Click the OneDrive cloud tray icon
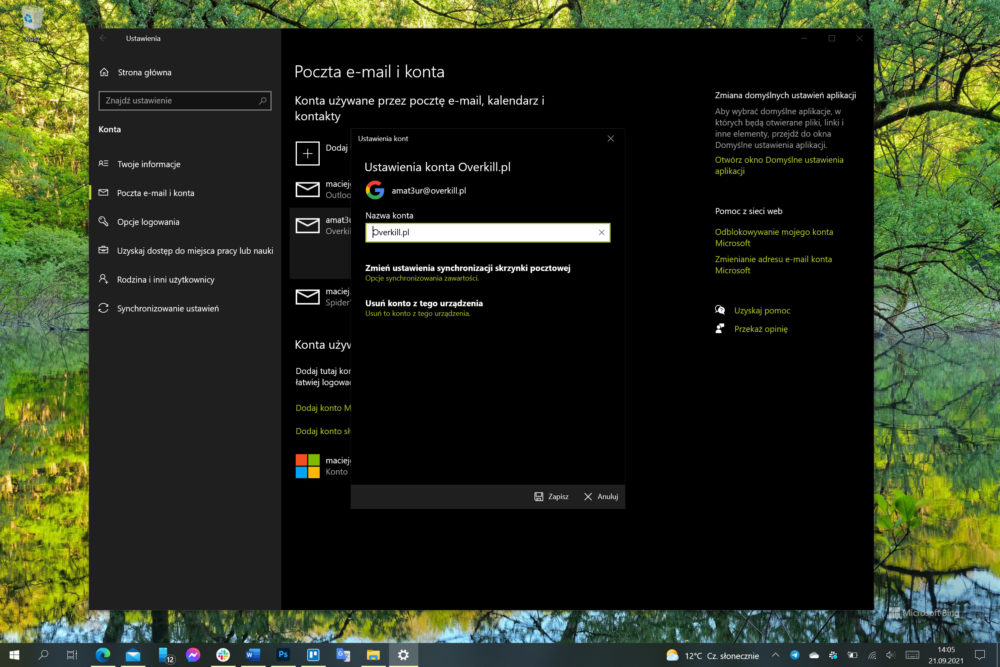This screenshot has height=667, width=1000. [x=814, y=655]
